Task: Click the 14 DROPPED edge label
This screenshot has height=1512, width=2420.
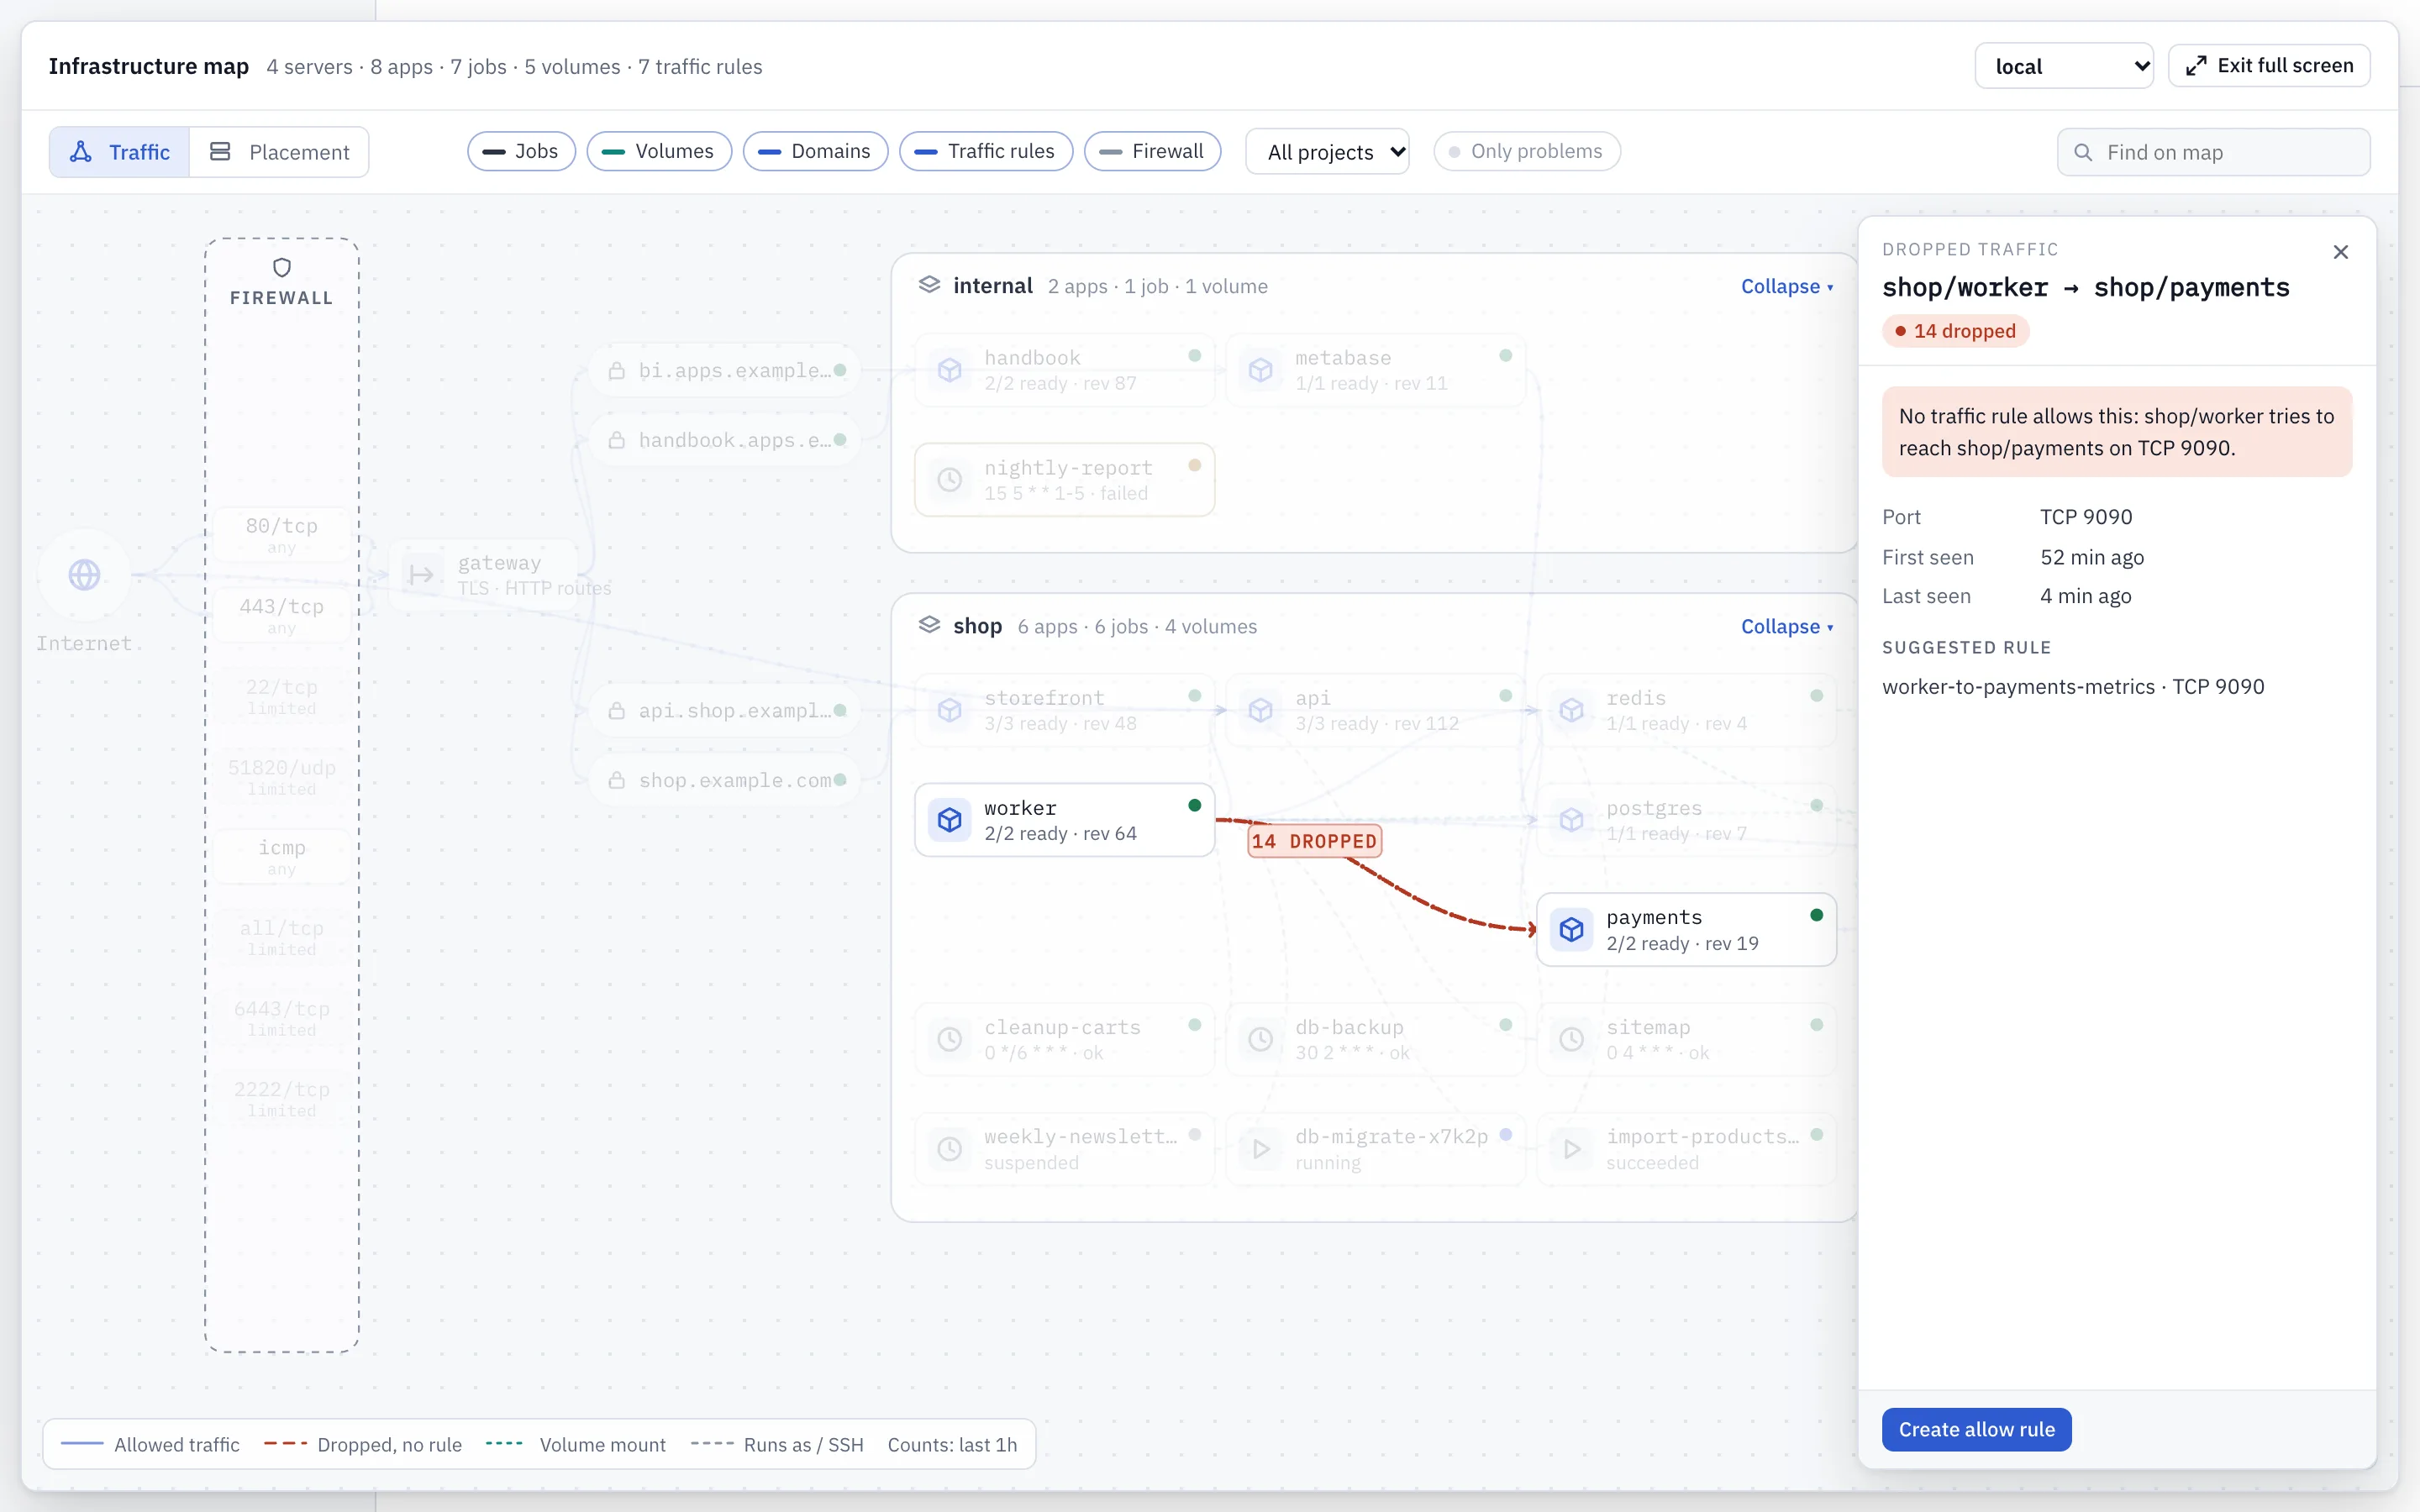Action: (x=1314, y=841)
